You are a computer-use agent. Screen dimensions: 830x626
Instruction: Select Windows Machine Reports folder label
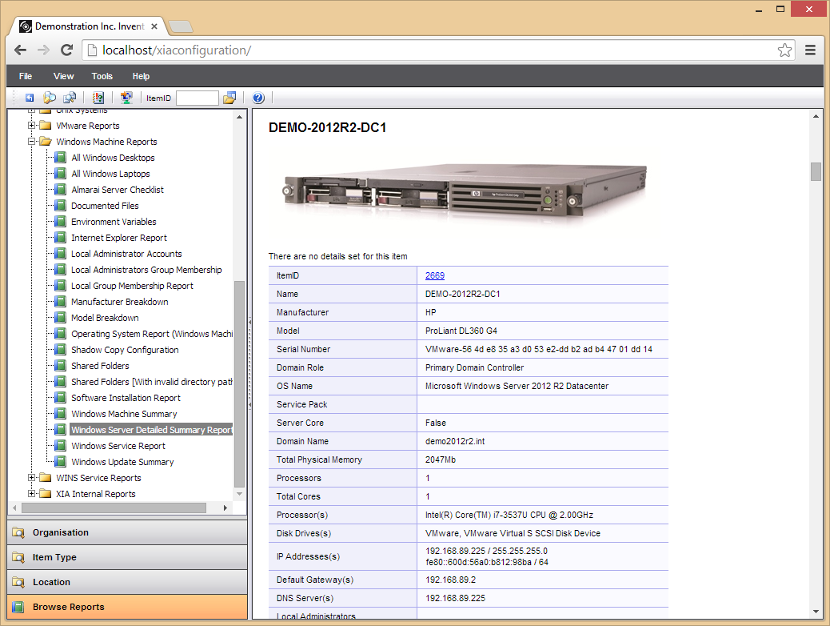(107, 141)
